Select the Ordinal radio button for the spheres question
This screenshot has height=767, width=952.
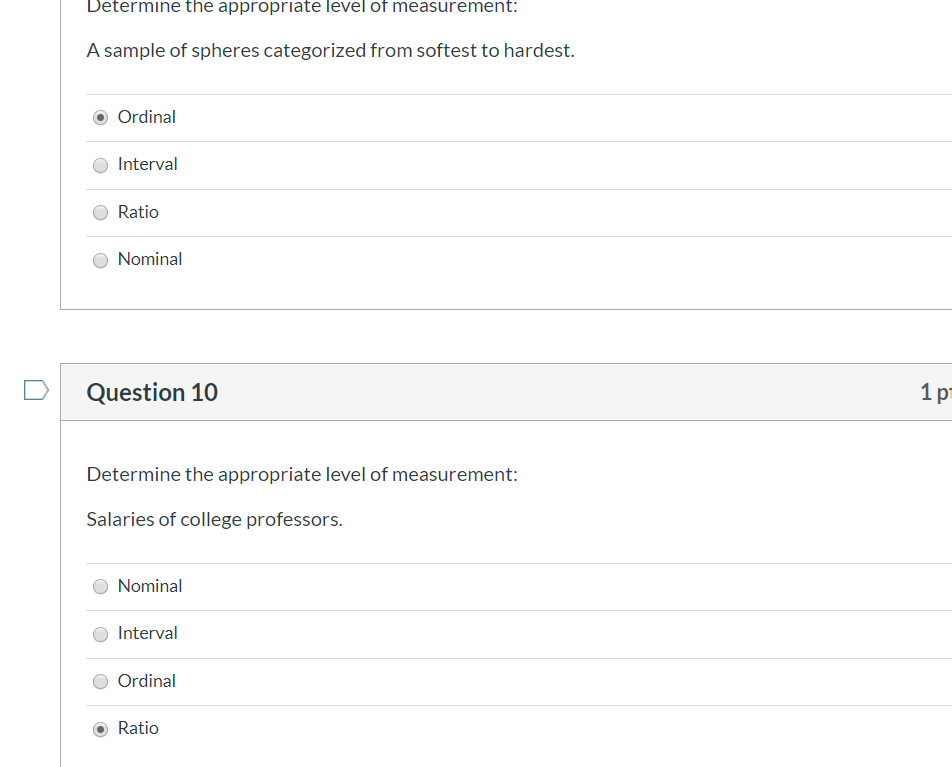pyautogui.click(x=100, y=117)
